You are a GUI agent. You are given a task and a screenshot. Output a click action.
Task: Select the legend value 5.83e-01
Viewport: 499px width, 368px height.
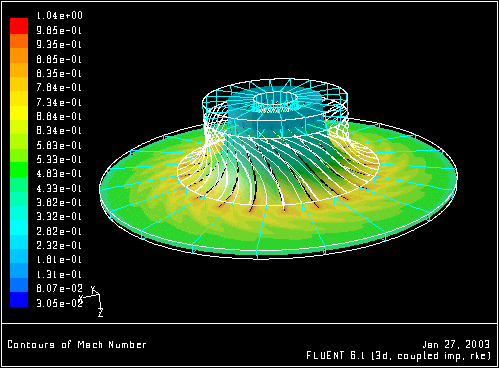pos(59,145)
